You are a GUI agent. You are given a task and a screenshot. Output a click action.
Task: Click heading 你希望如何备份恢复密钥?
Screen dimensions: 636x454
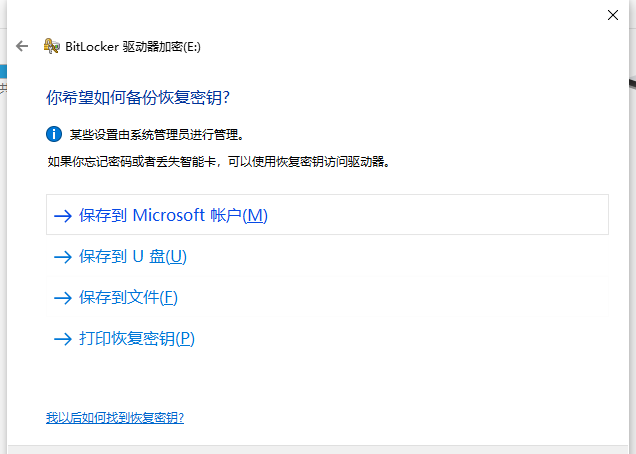pos(138,97)
